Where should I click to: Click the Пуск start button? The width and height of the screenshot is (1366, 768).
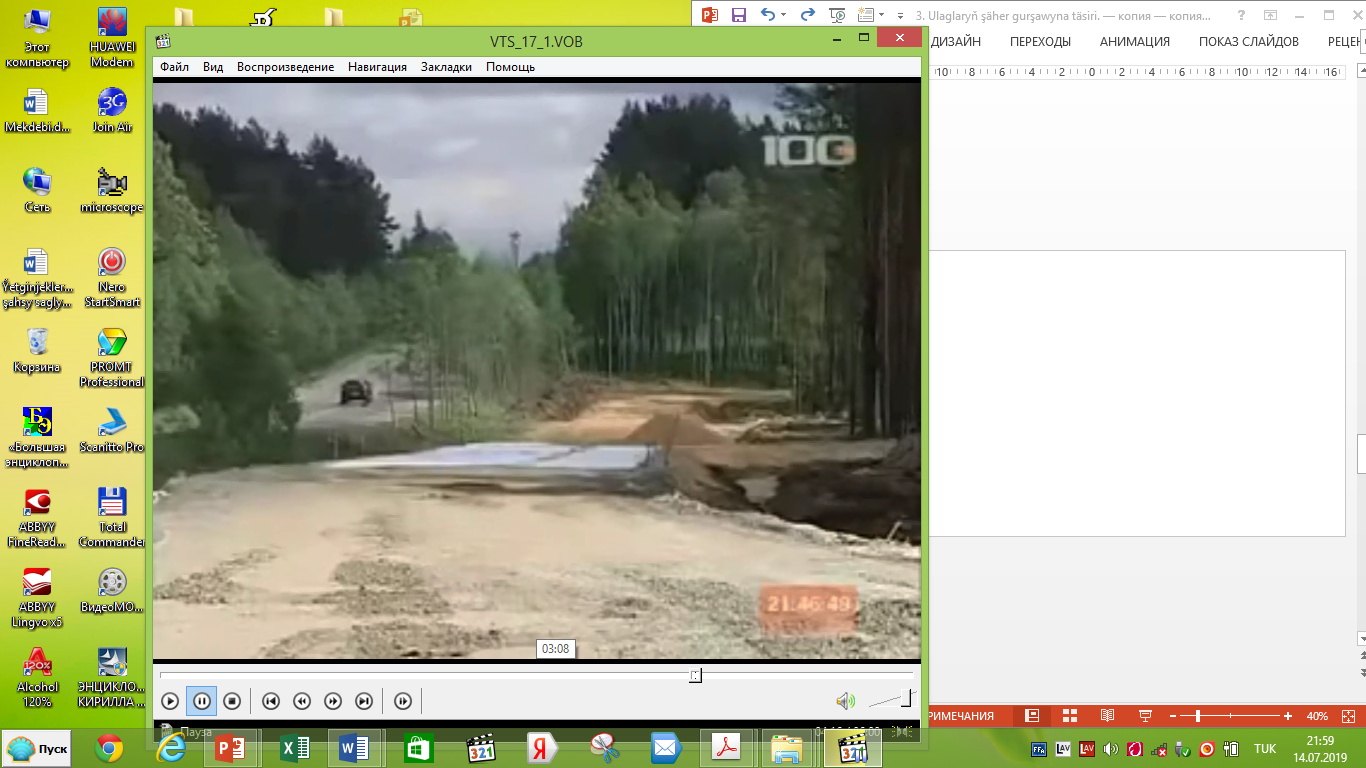[38, 748]
